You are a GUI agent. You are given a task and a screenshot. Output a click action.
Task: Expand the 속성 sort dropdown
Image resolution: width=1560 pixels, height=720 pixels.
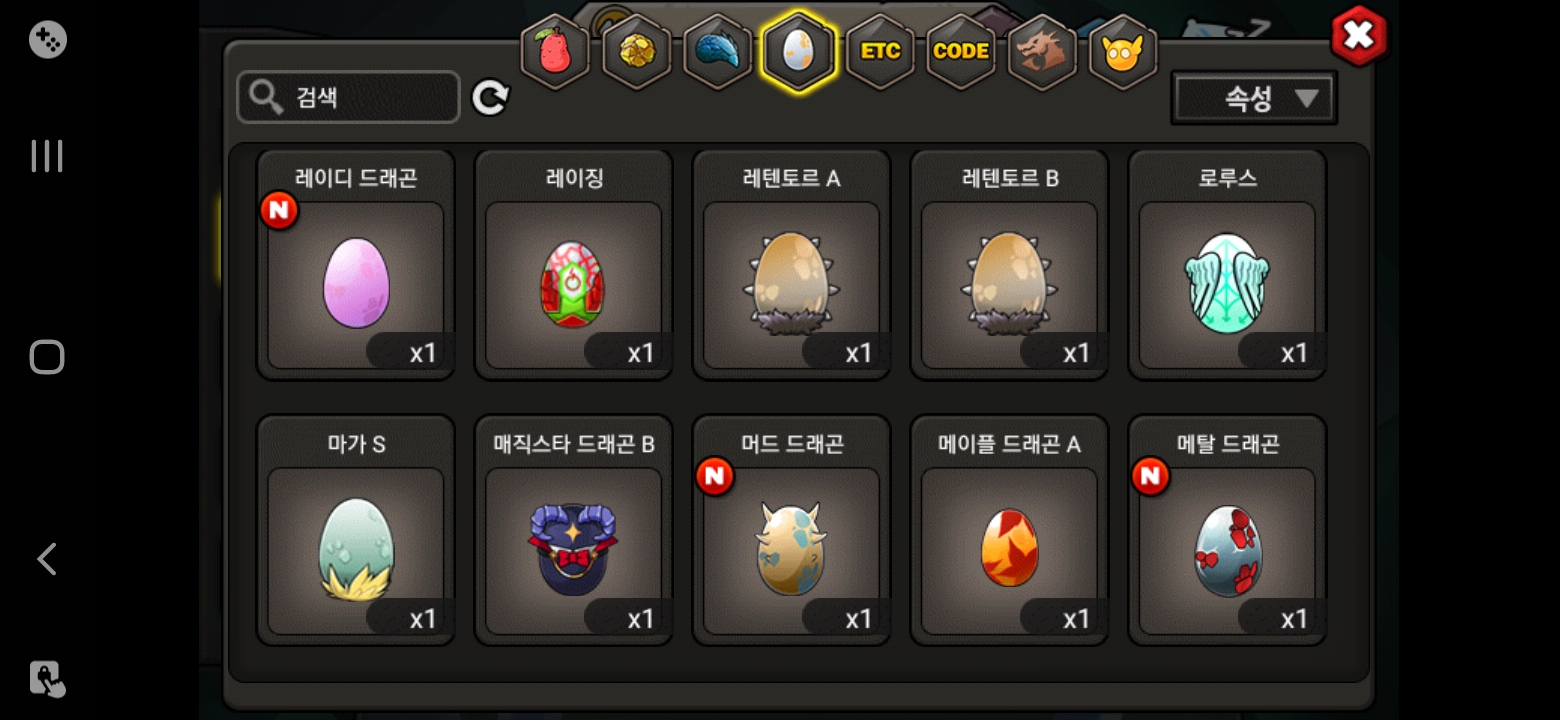coord(1254,98)
